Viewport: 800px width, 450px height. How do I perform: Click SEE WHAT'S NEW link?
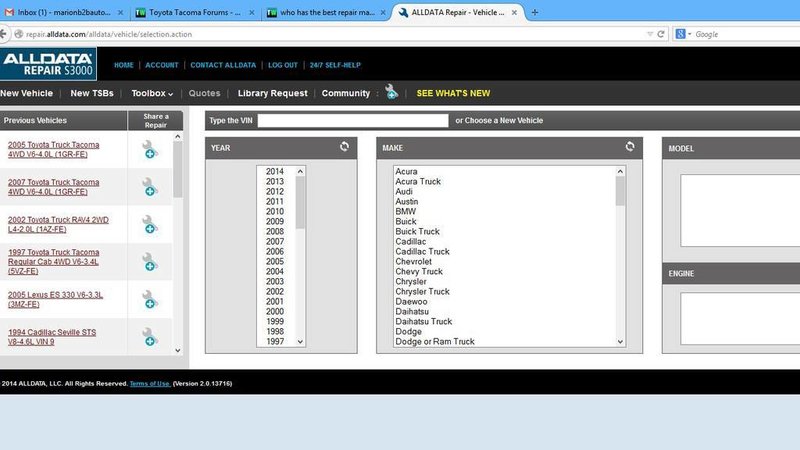coord(453,93)
